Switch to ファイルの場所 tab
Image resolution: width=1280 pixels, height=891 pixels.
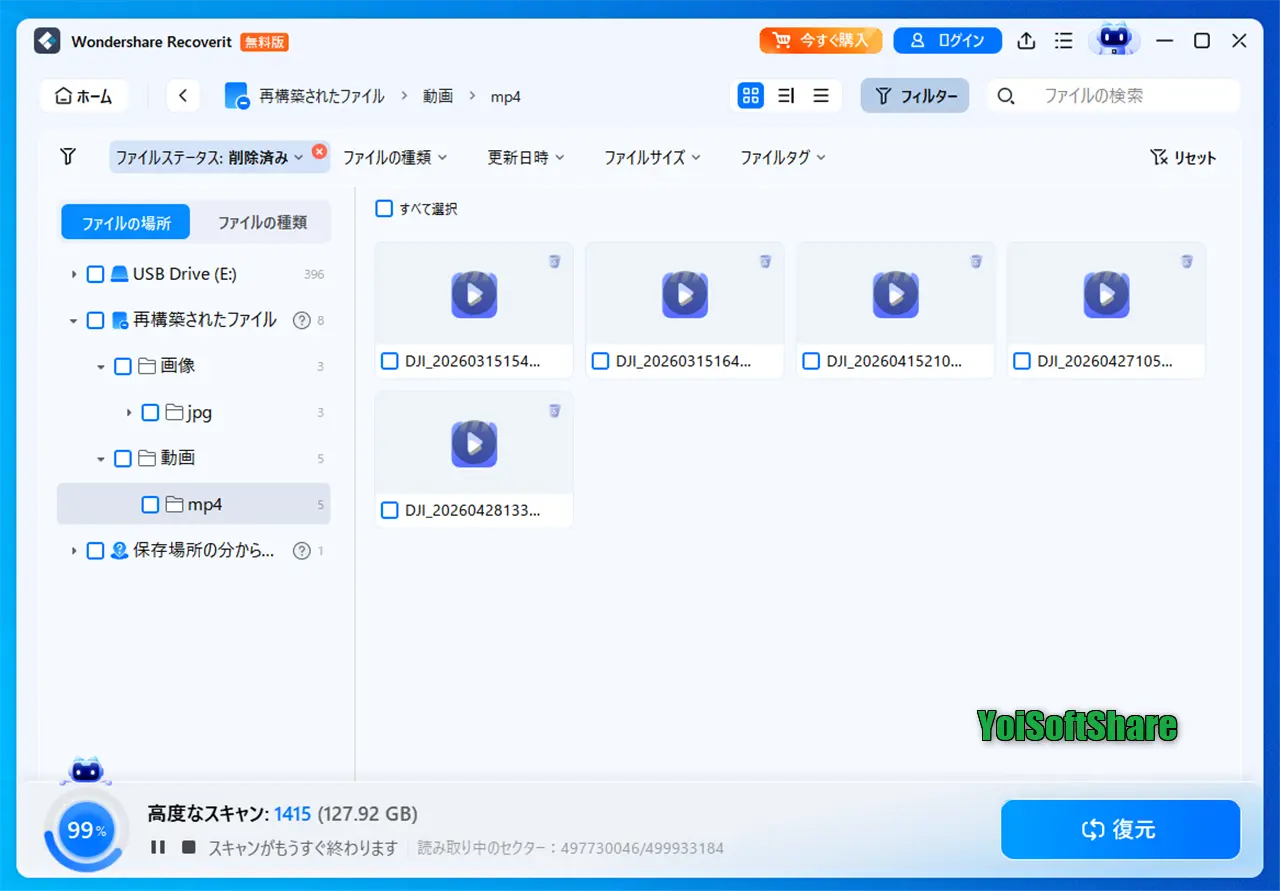coord(126,223)
